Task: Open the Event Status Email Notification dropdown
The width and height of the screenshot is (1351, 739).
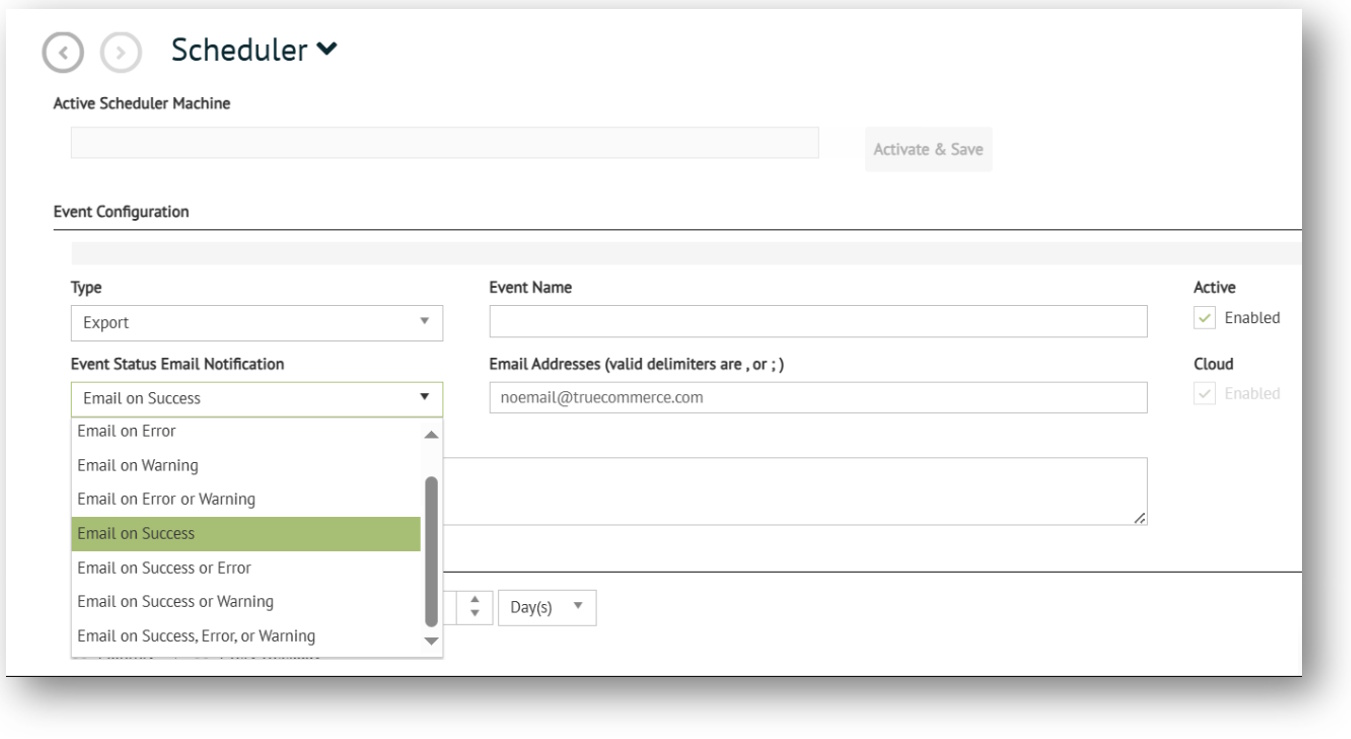Action: pos(256,398)
